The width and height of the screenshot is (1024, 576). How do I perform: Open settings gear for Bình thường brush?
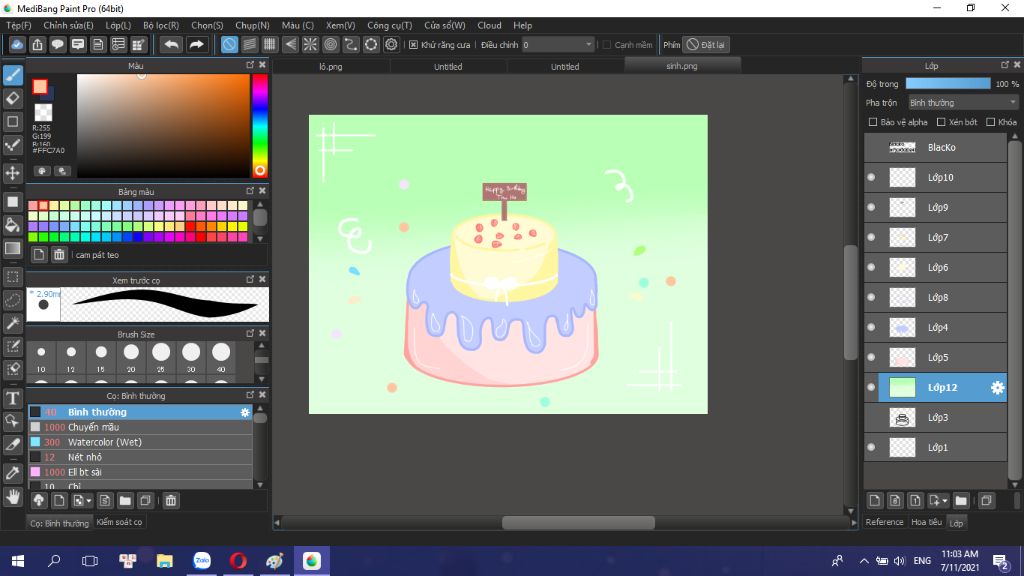tap(245, 412)
